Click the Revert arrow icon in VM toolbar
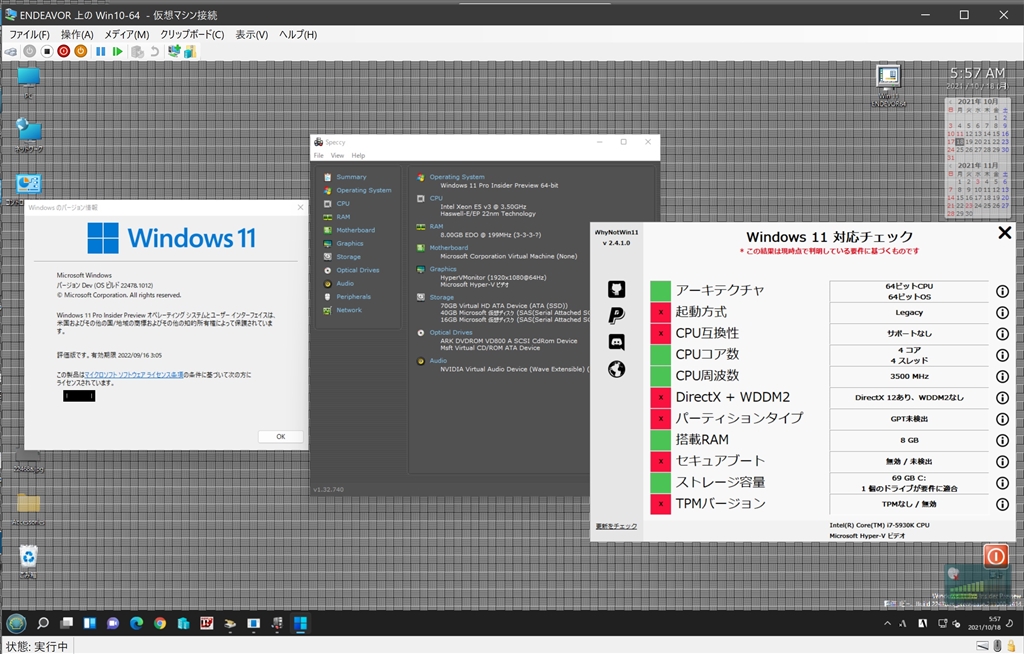 click(x=154, y=52)
